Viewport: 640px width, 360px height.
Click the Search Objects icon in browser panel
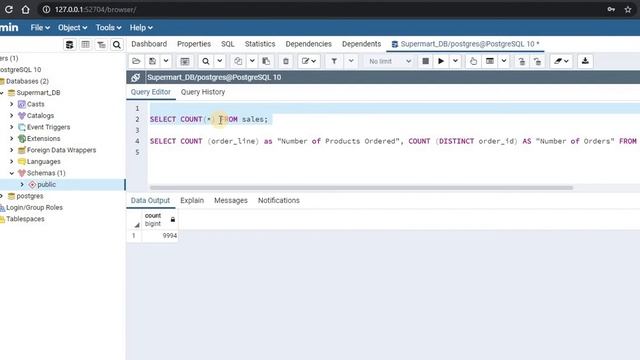click(117, 44)
